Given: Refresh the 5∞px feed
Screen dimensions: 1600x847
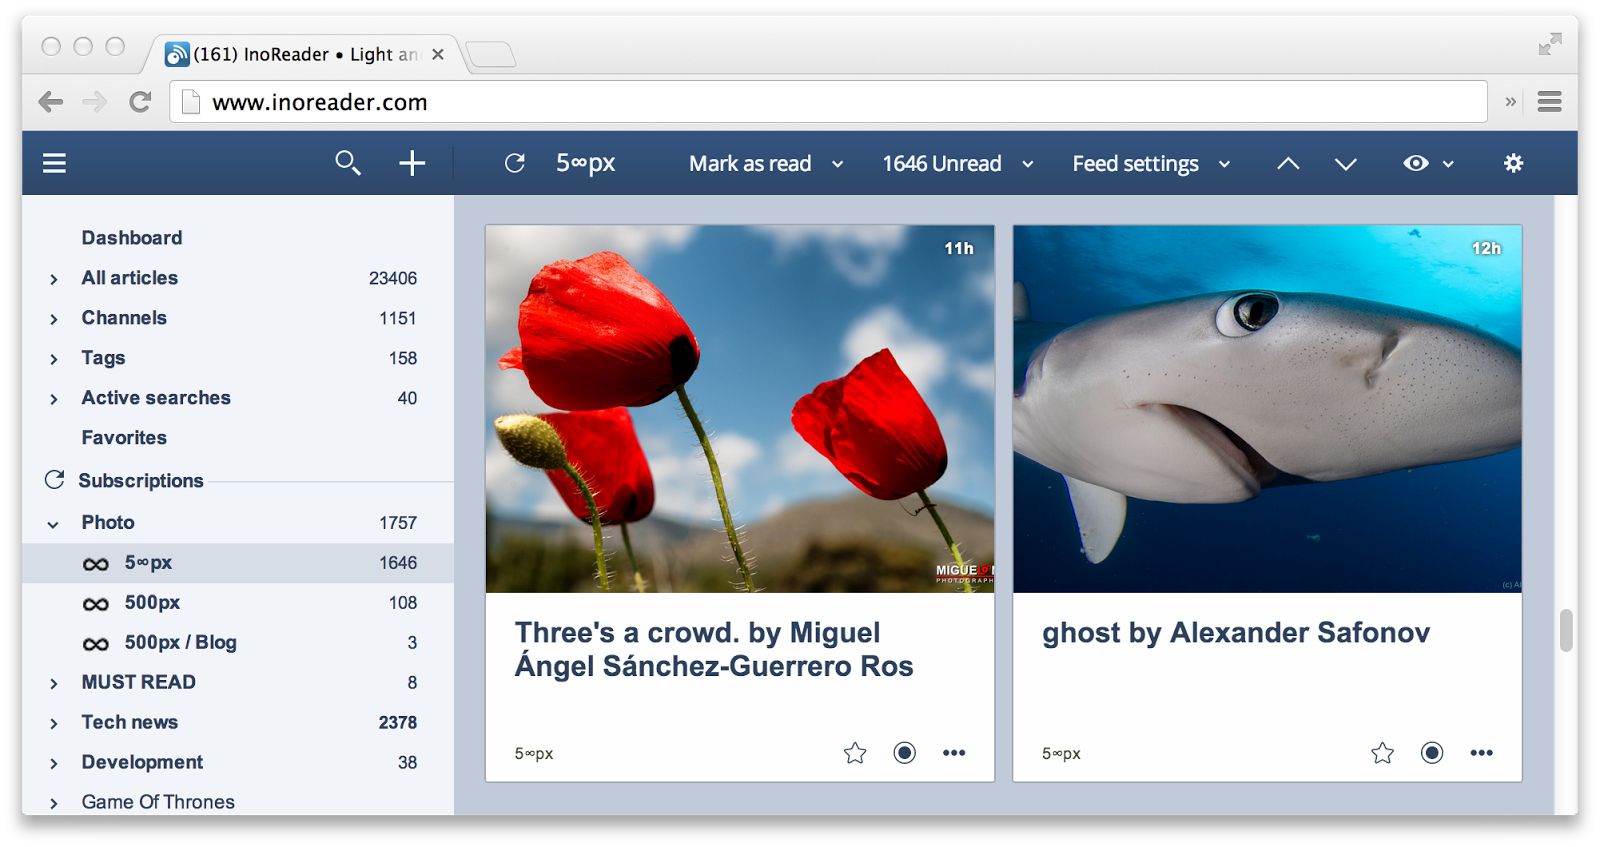Looking at the screenshot, I should click(x=515, y=163).
